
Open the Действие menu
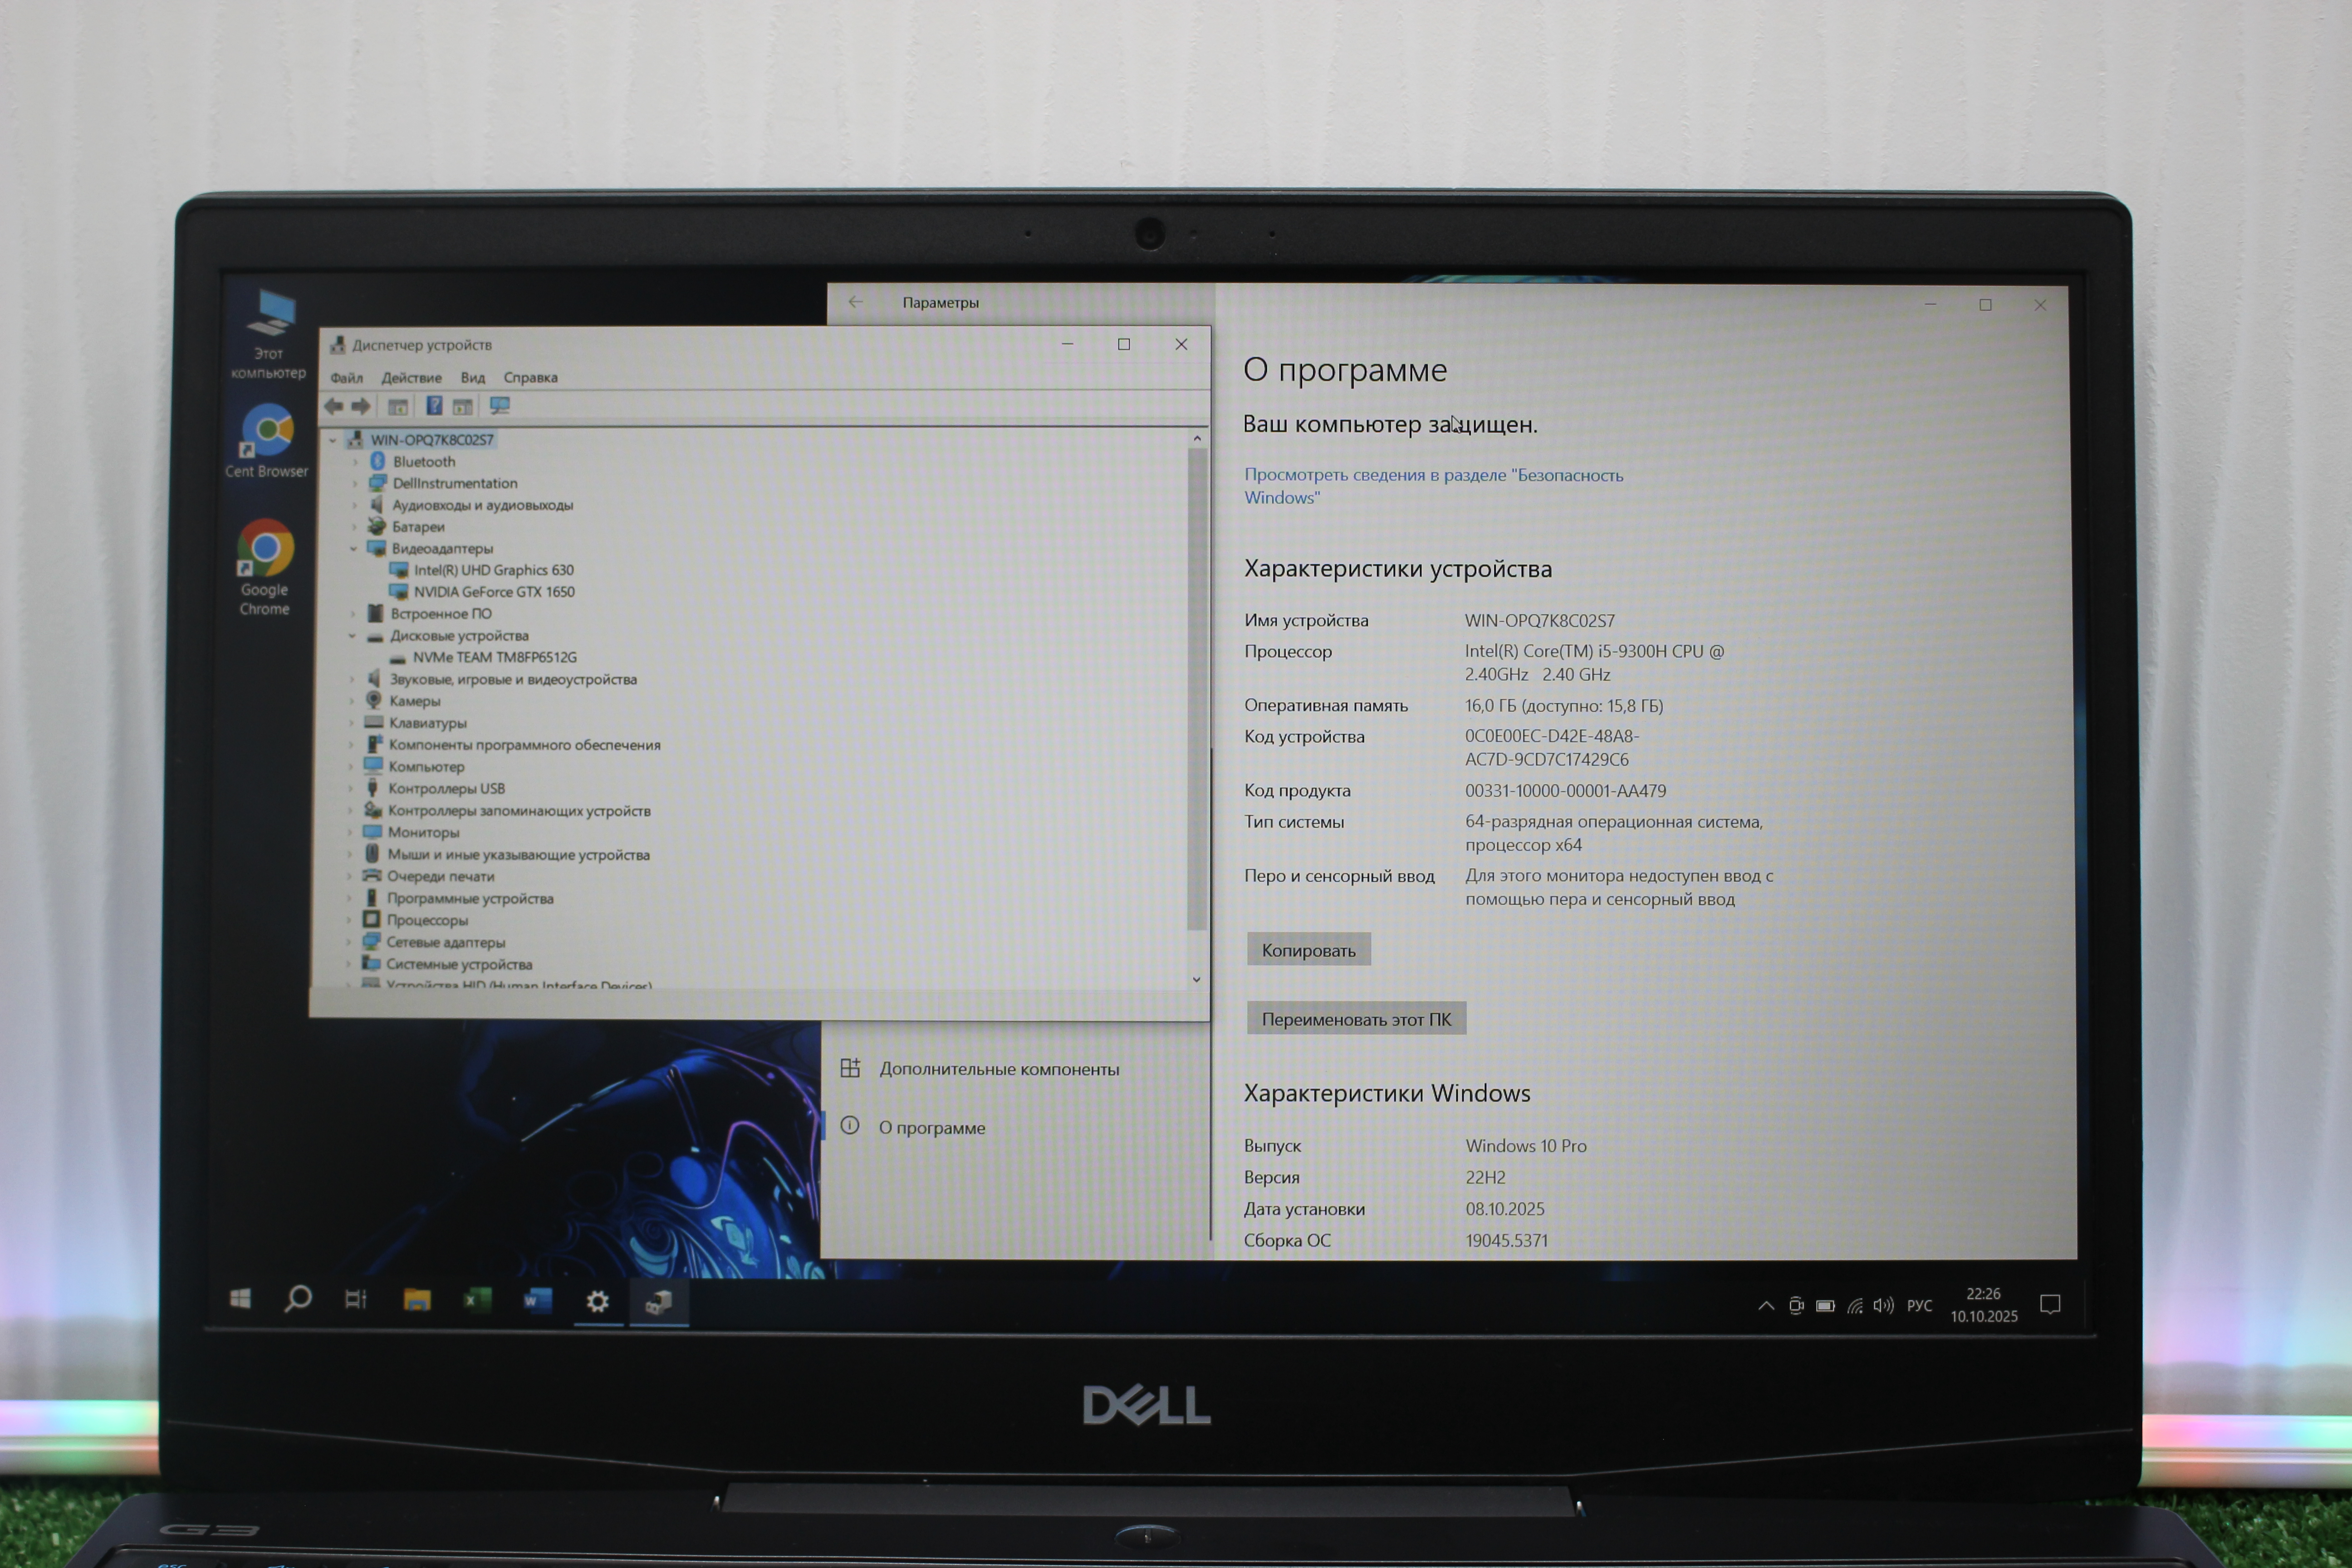[411, 378]
